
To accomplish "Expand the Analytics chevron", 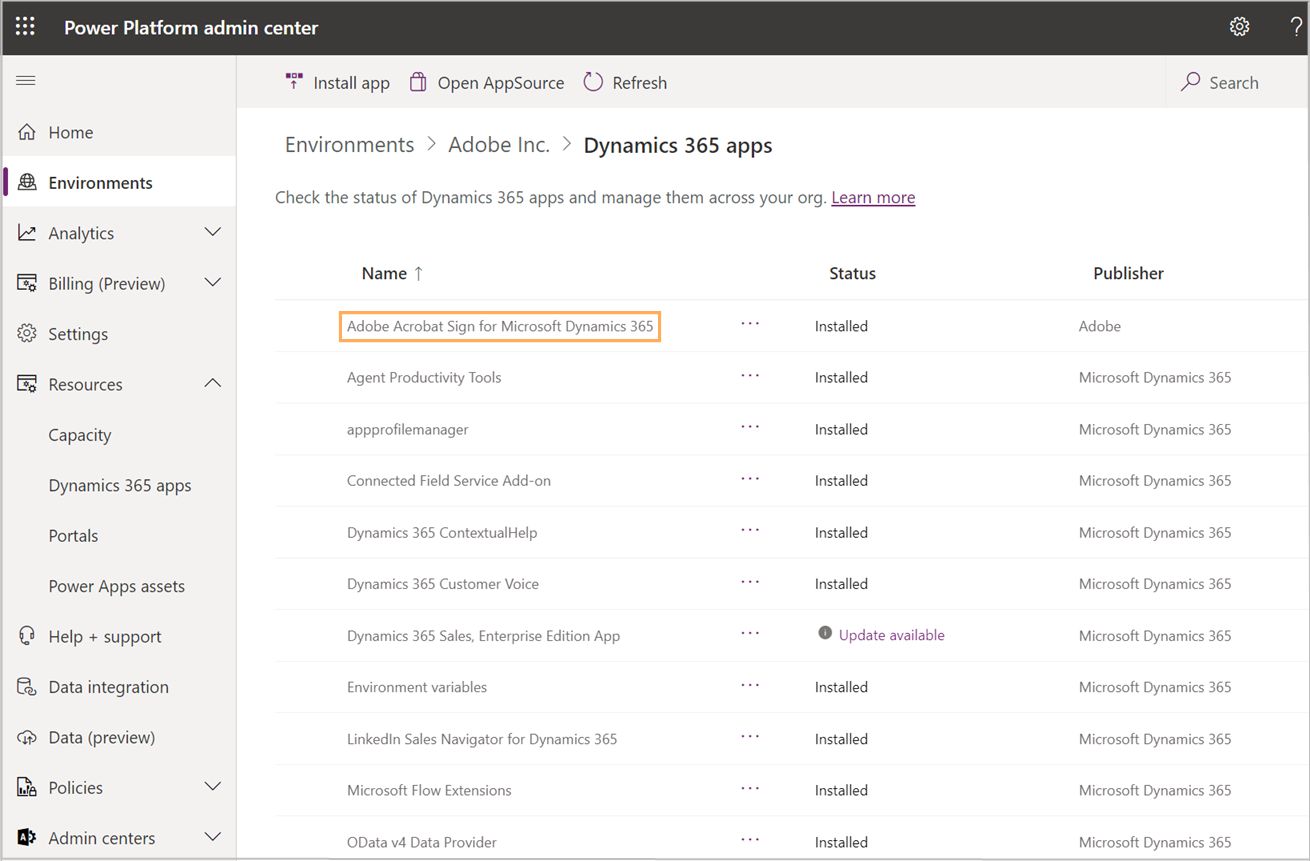I will [x=213, y=232].
